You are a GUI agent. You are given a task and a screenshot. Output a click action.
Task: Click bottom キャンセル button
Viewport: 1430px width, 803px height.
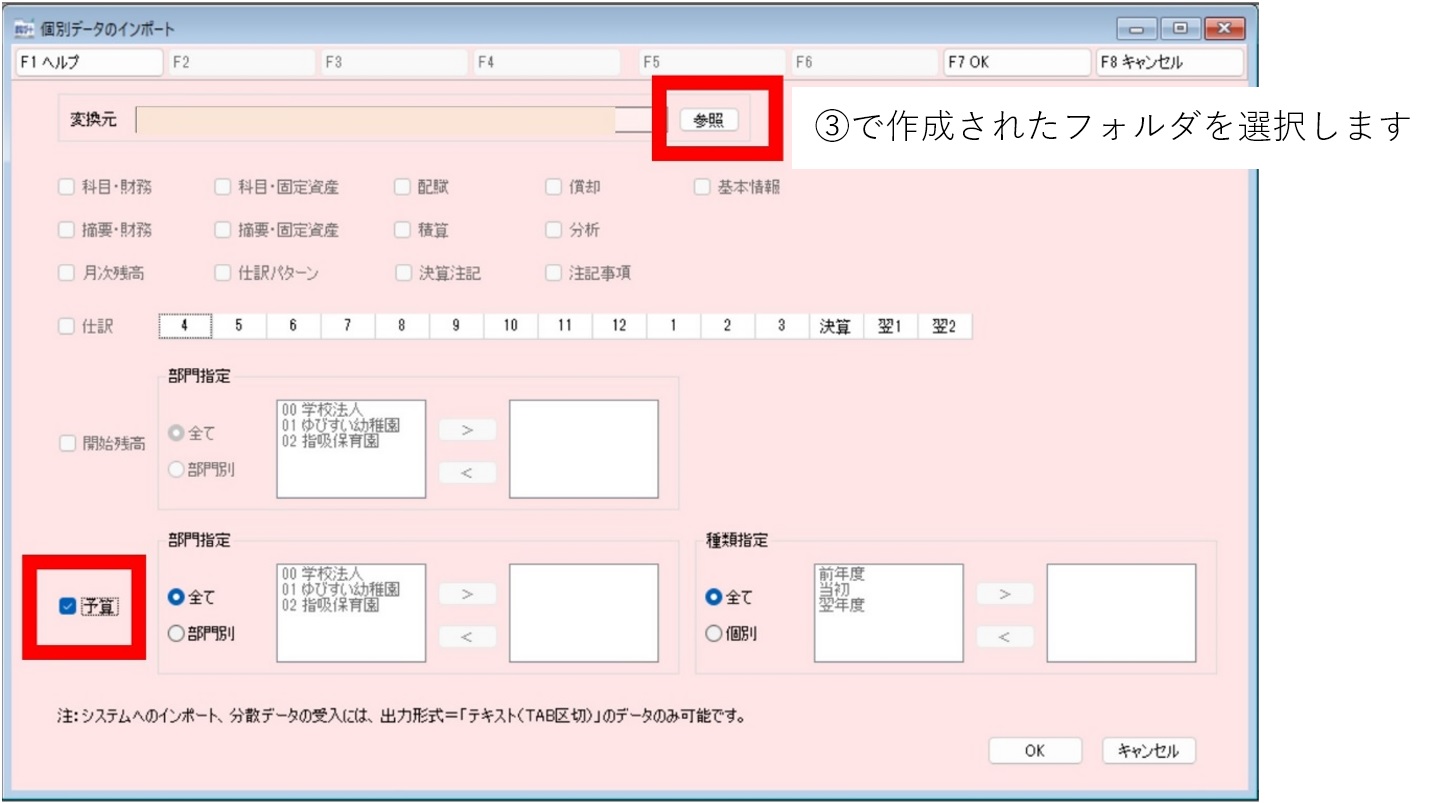point(1148,751)
